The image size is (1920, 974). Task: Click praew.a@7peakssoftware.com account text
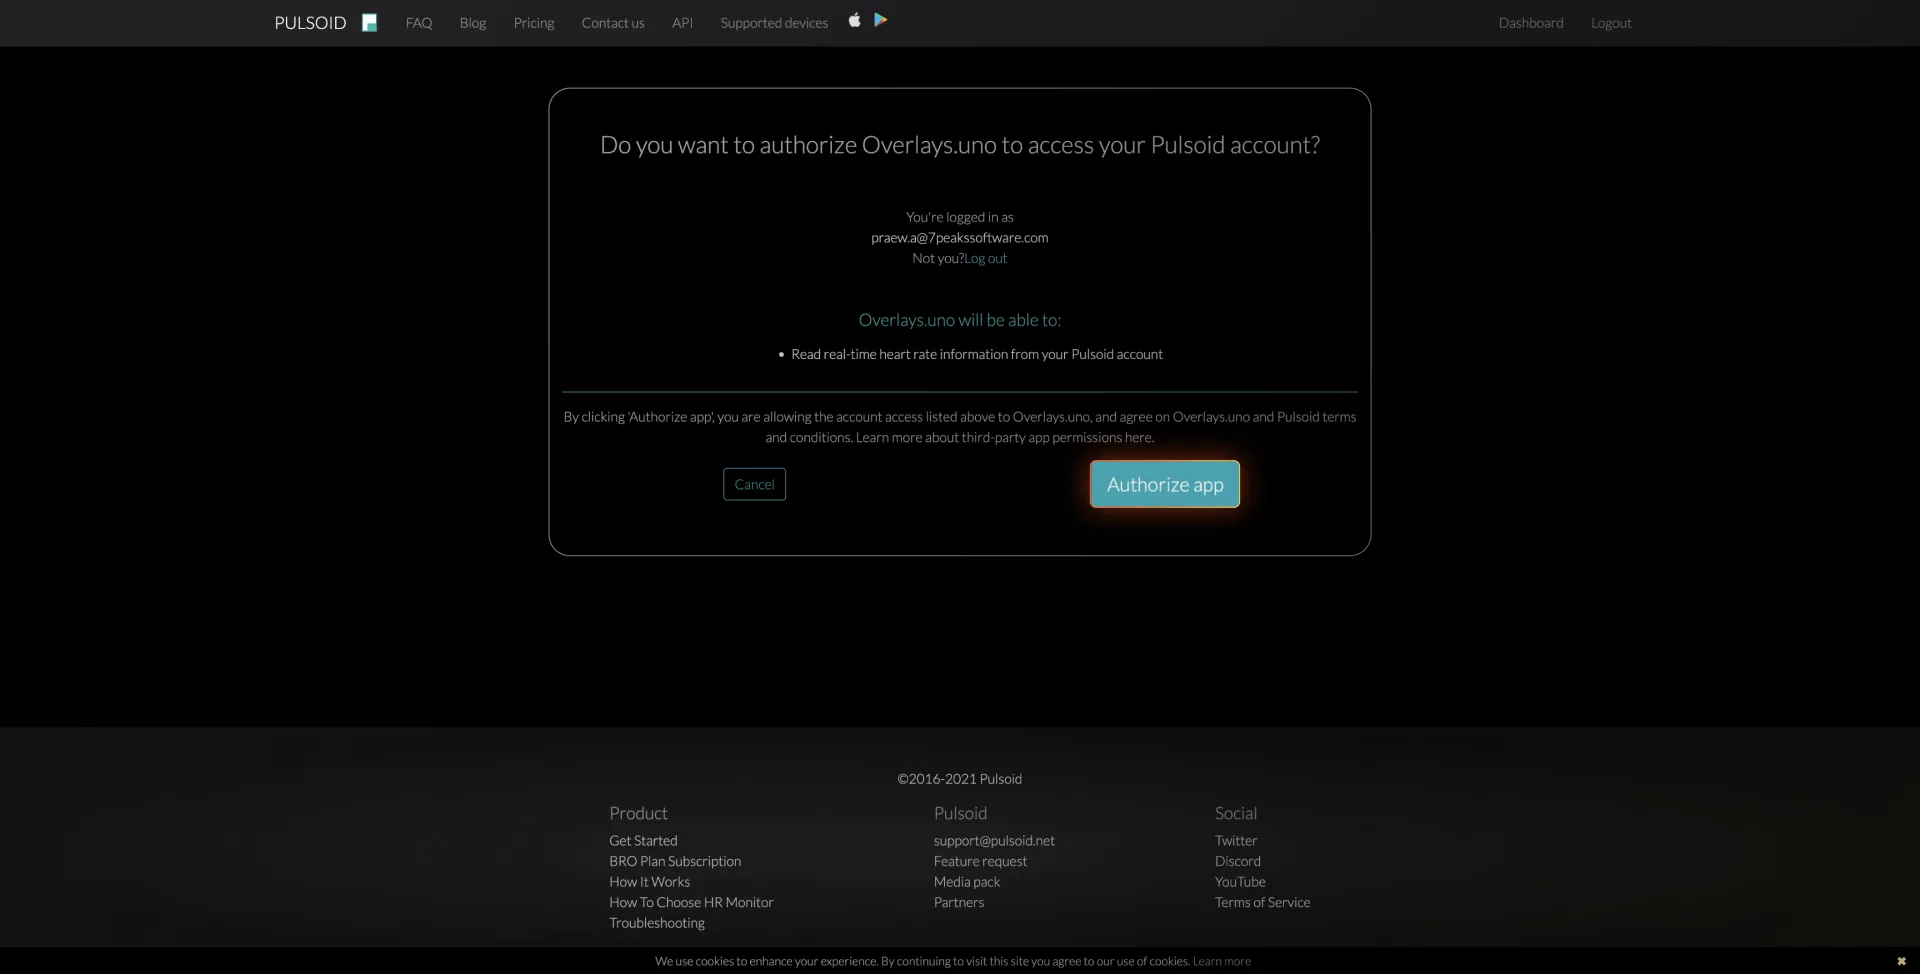960,238
